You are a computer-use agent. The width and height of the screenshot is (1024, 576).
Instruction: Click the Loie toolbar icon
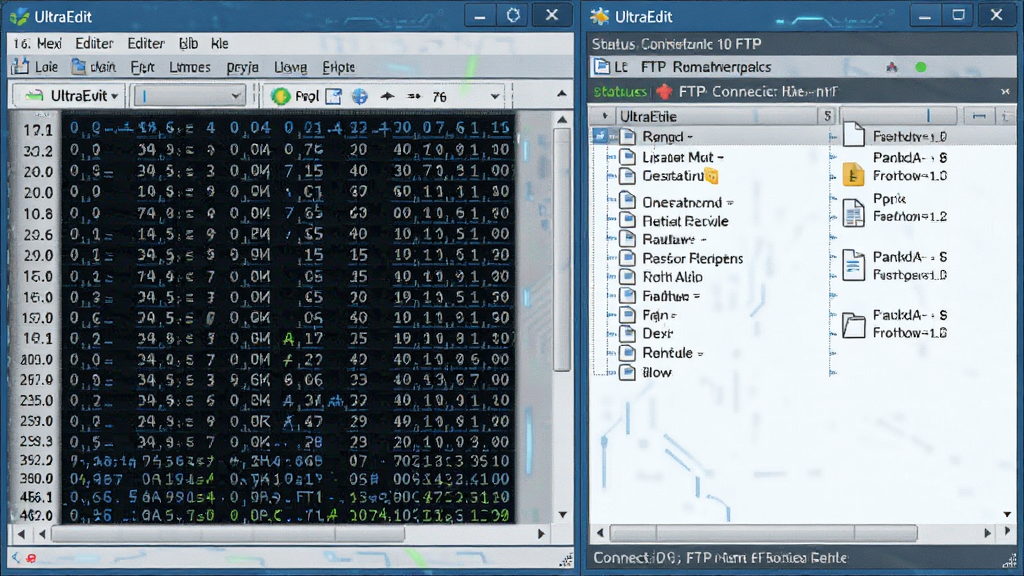click(x=20, y=67)
